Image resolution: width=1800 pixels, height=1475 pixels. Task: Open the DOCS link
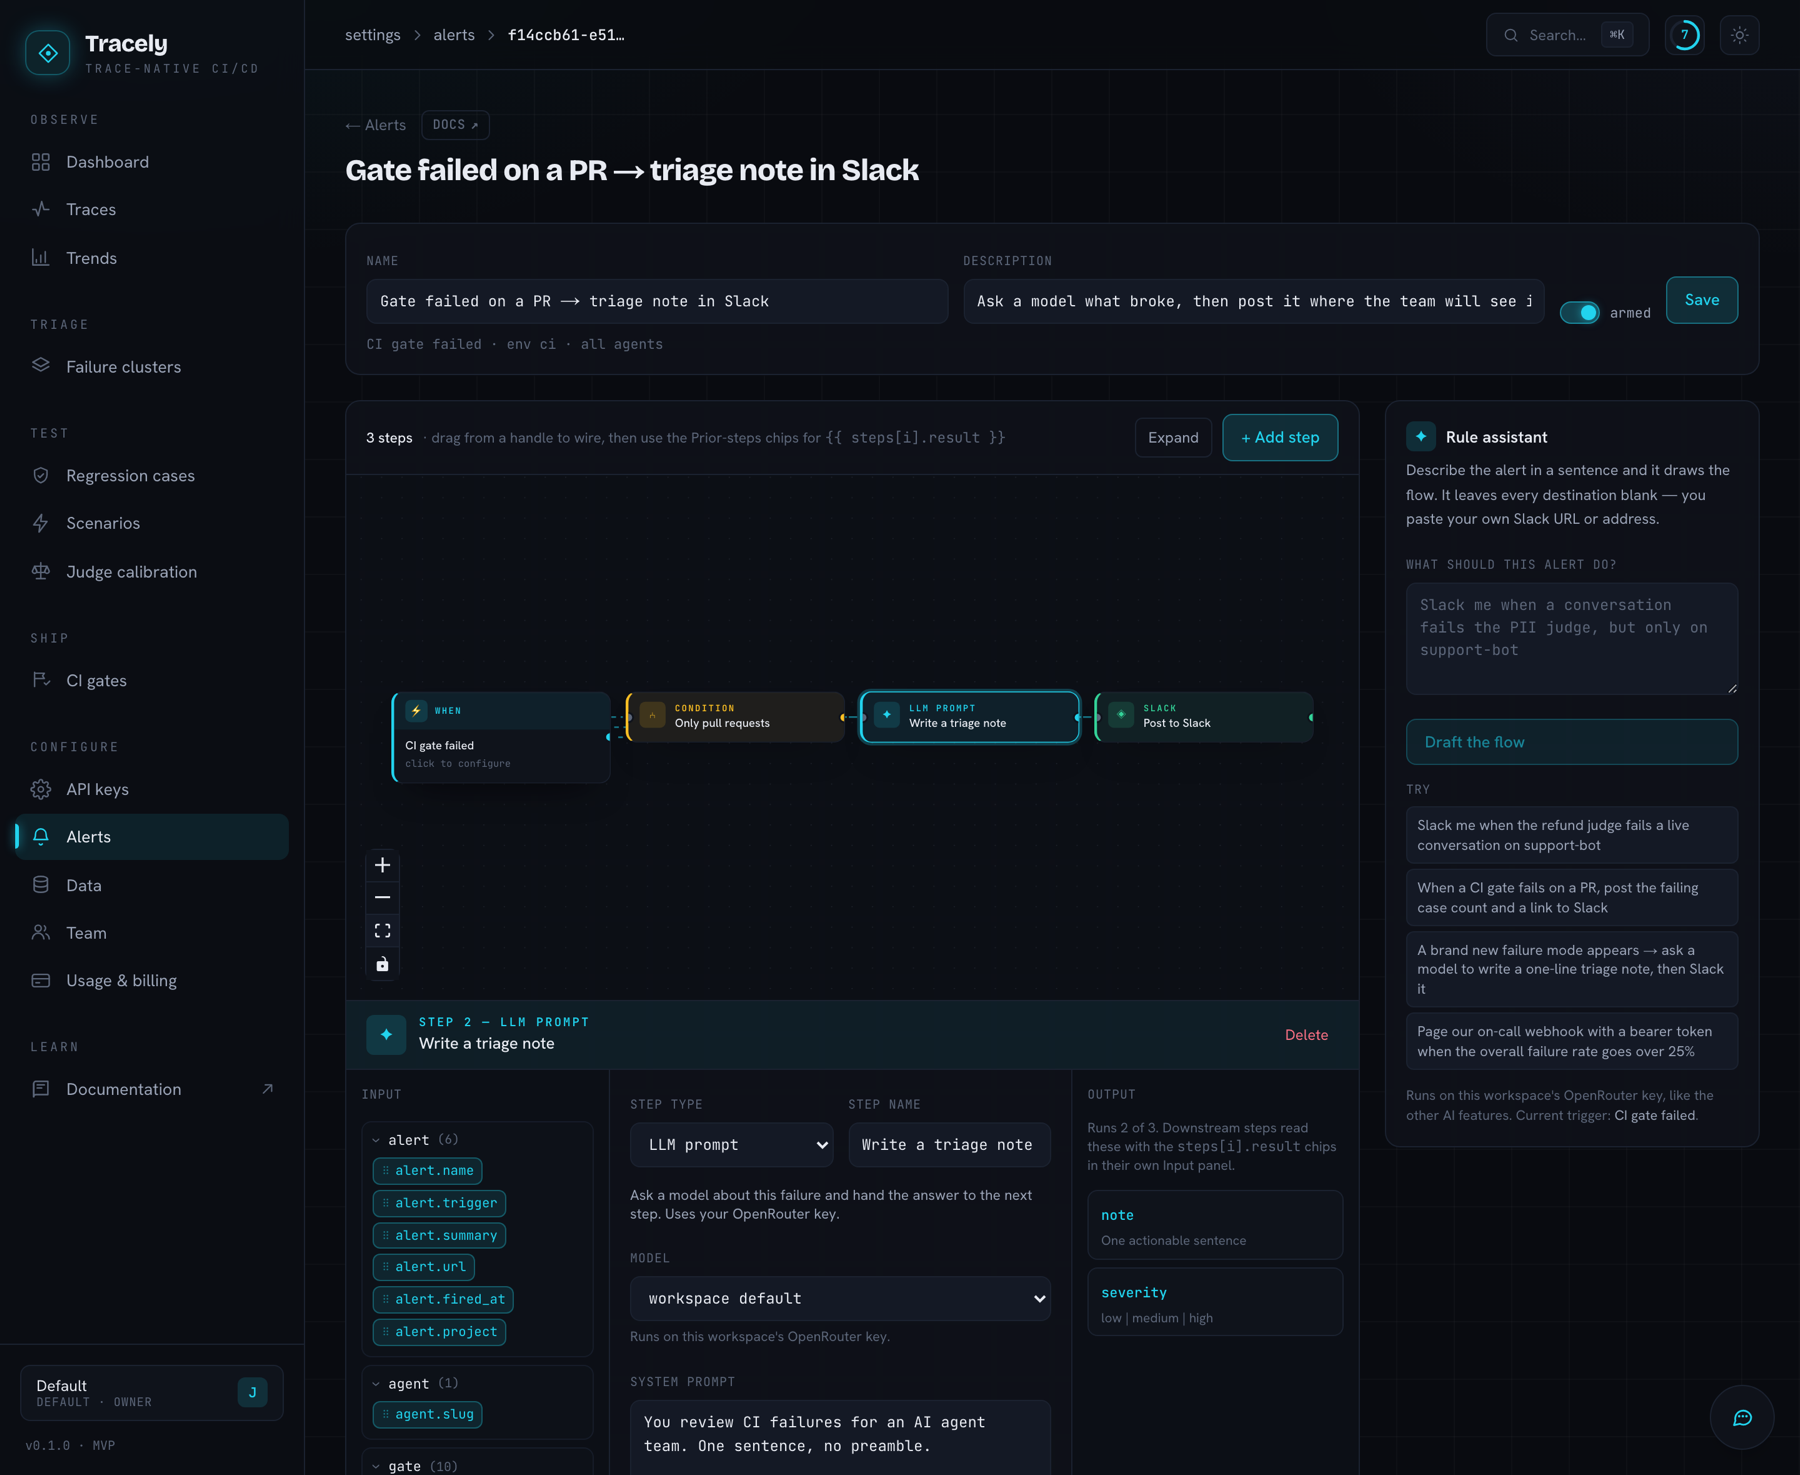[455, 125]
